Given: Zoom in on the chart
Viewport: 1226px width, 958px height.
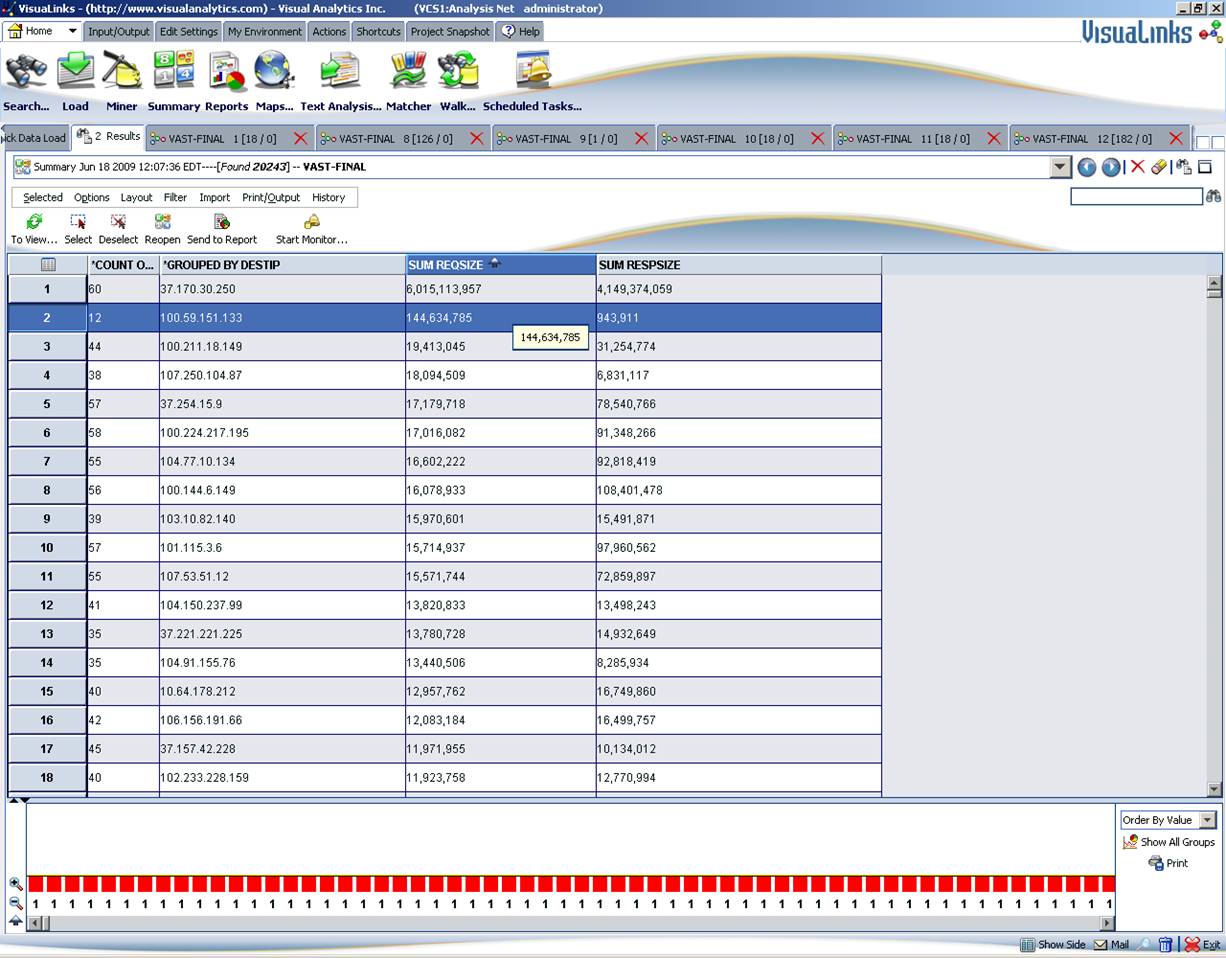Looking at the screenshot, I should click(x=16, y=884).
